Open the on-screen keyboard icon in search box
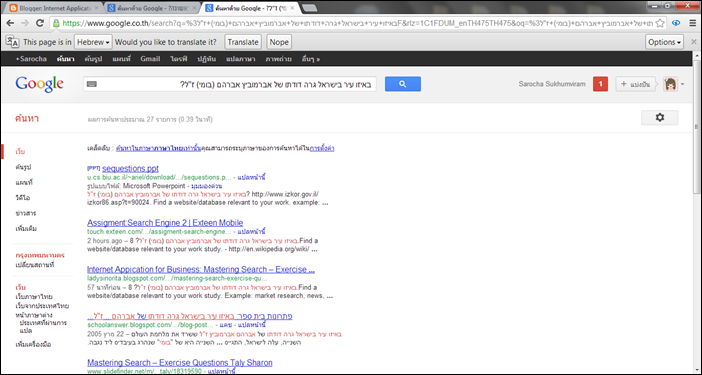The height and width of the screenshot is (375, 702). tap(92, 84)
